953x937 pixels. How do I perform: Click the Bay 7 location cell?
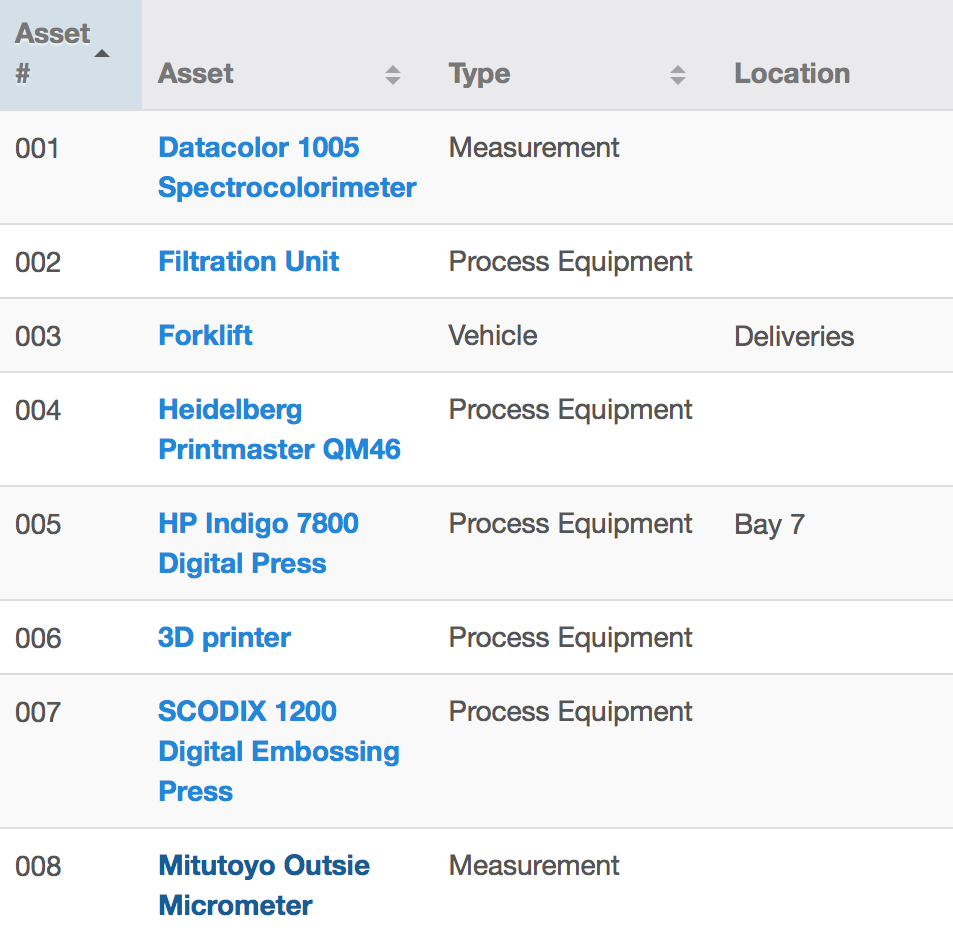coord(769,524)
